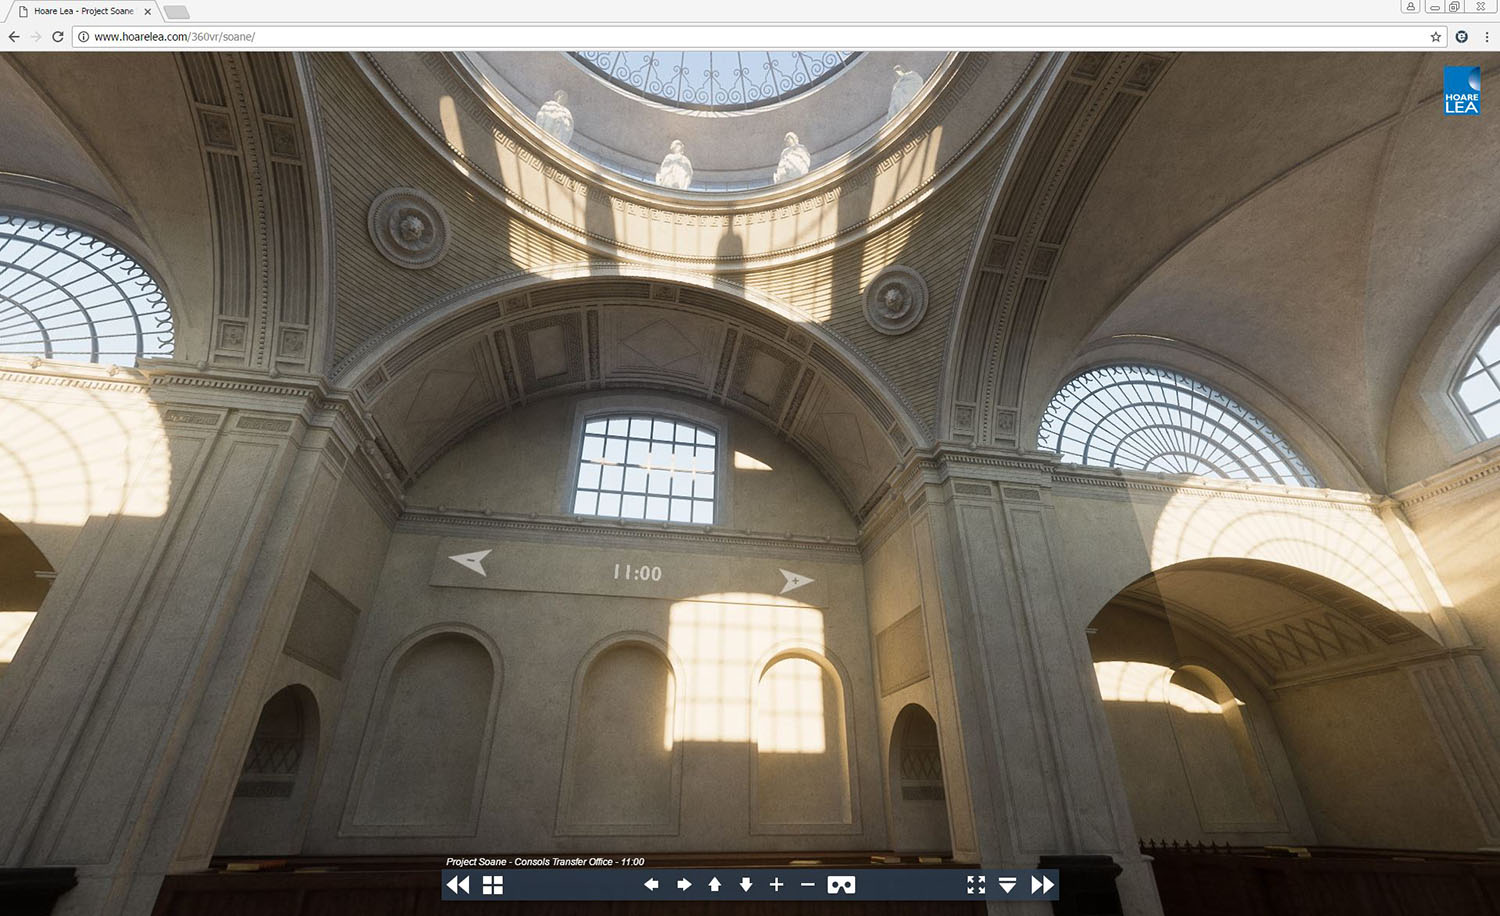Image resolution: width=1500 pixels, height=916 pixels.
Task: Close the 'Hoare Lea - Project Soane' tab
Action: tap(148, 12)
